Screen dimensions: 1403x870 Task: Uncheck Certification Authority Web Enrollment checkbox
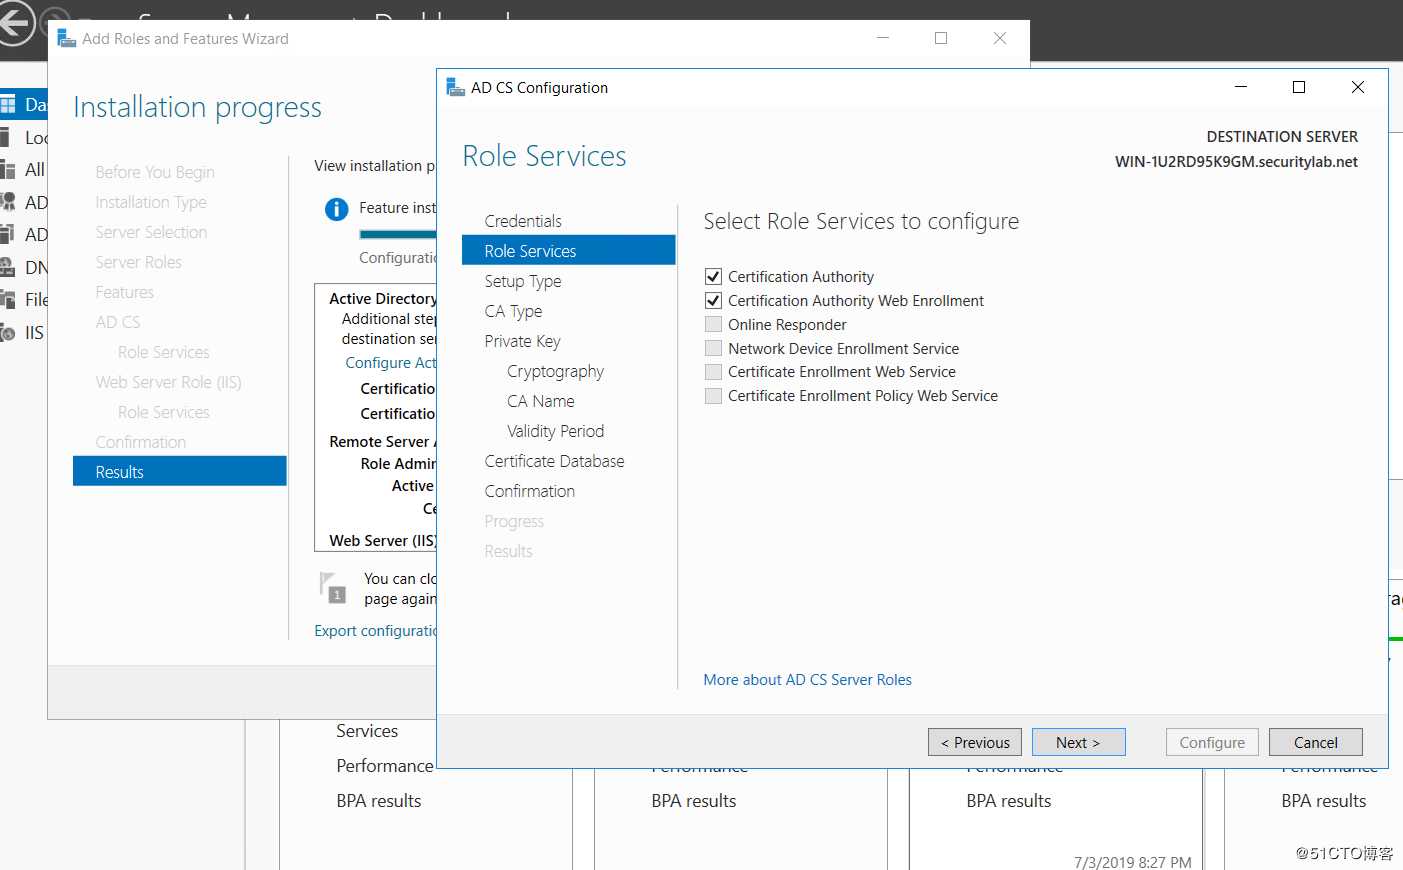coord(713,300)
